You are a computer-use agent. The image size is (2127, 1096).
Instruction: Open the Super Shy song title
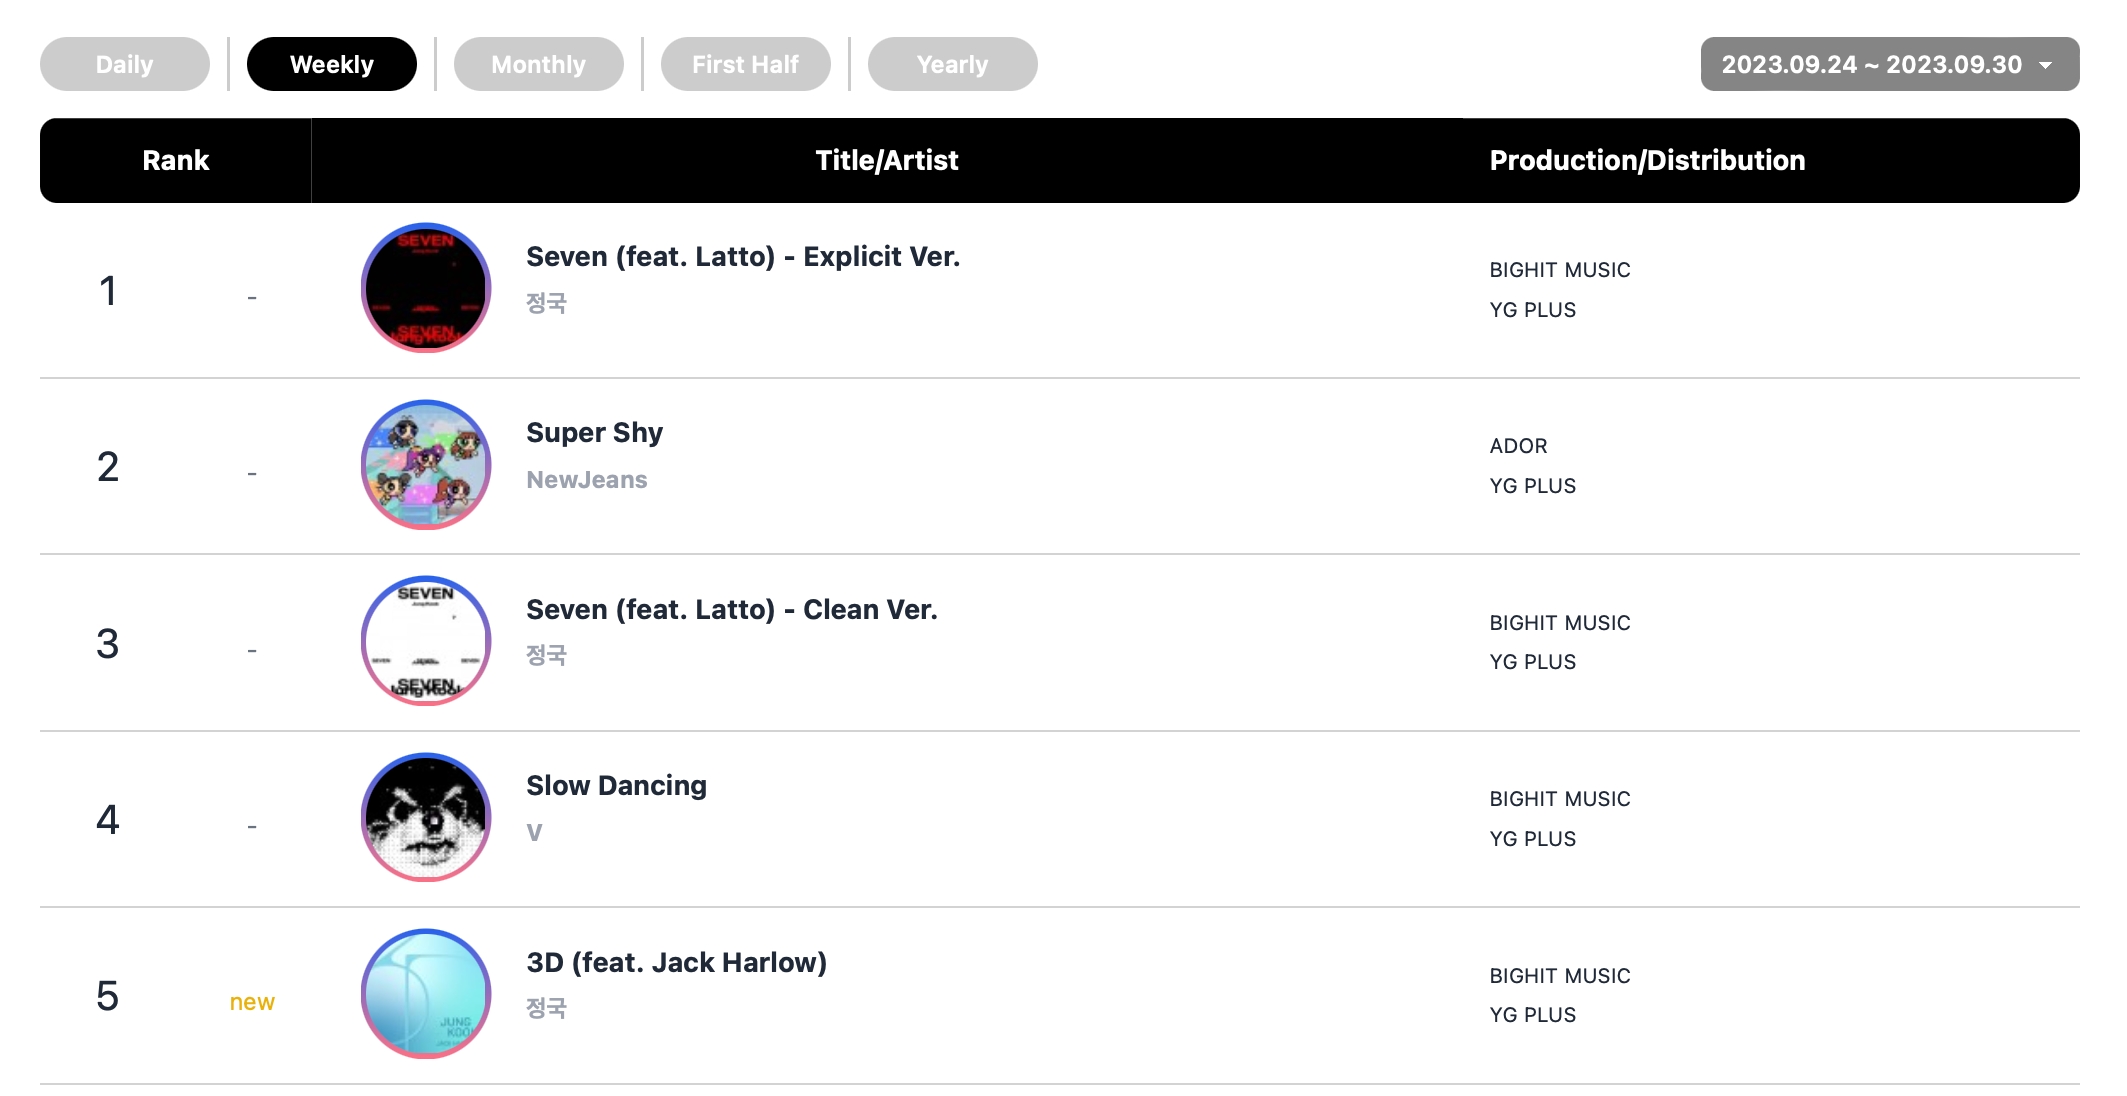click(x=594, y=433)
